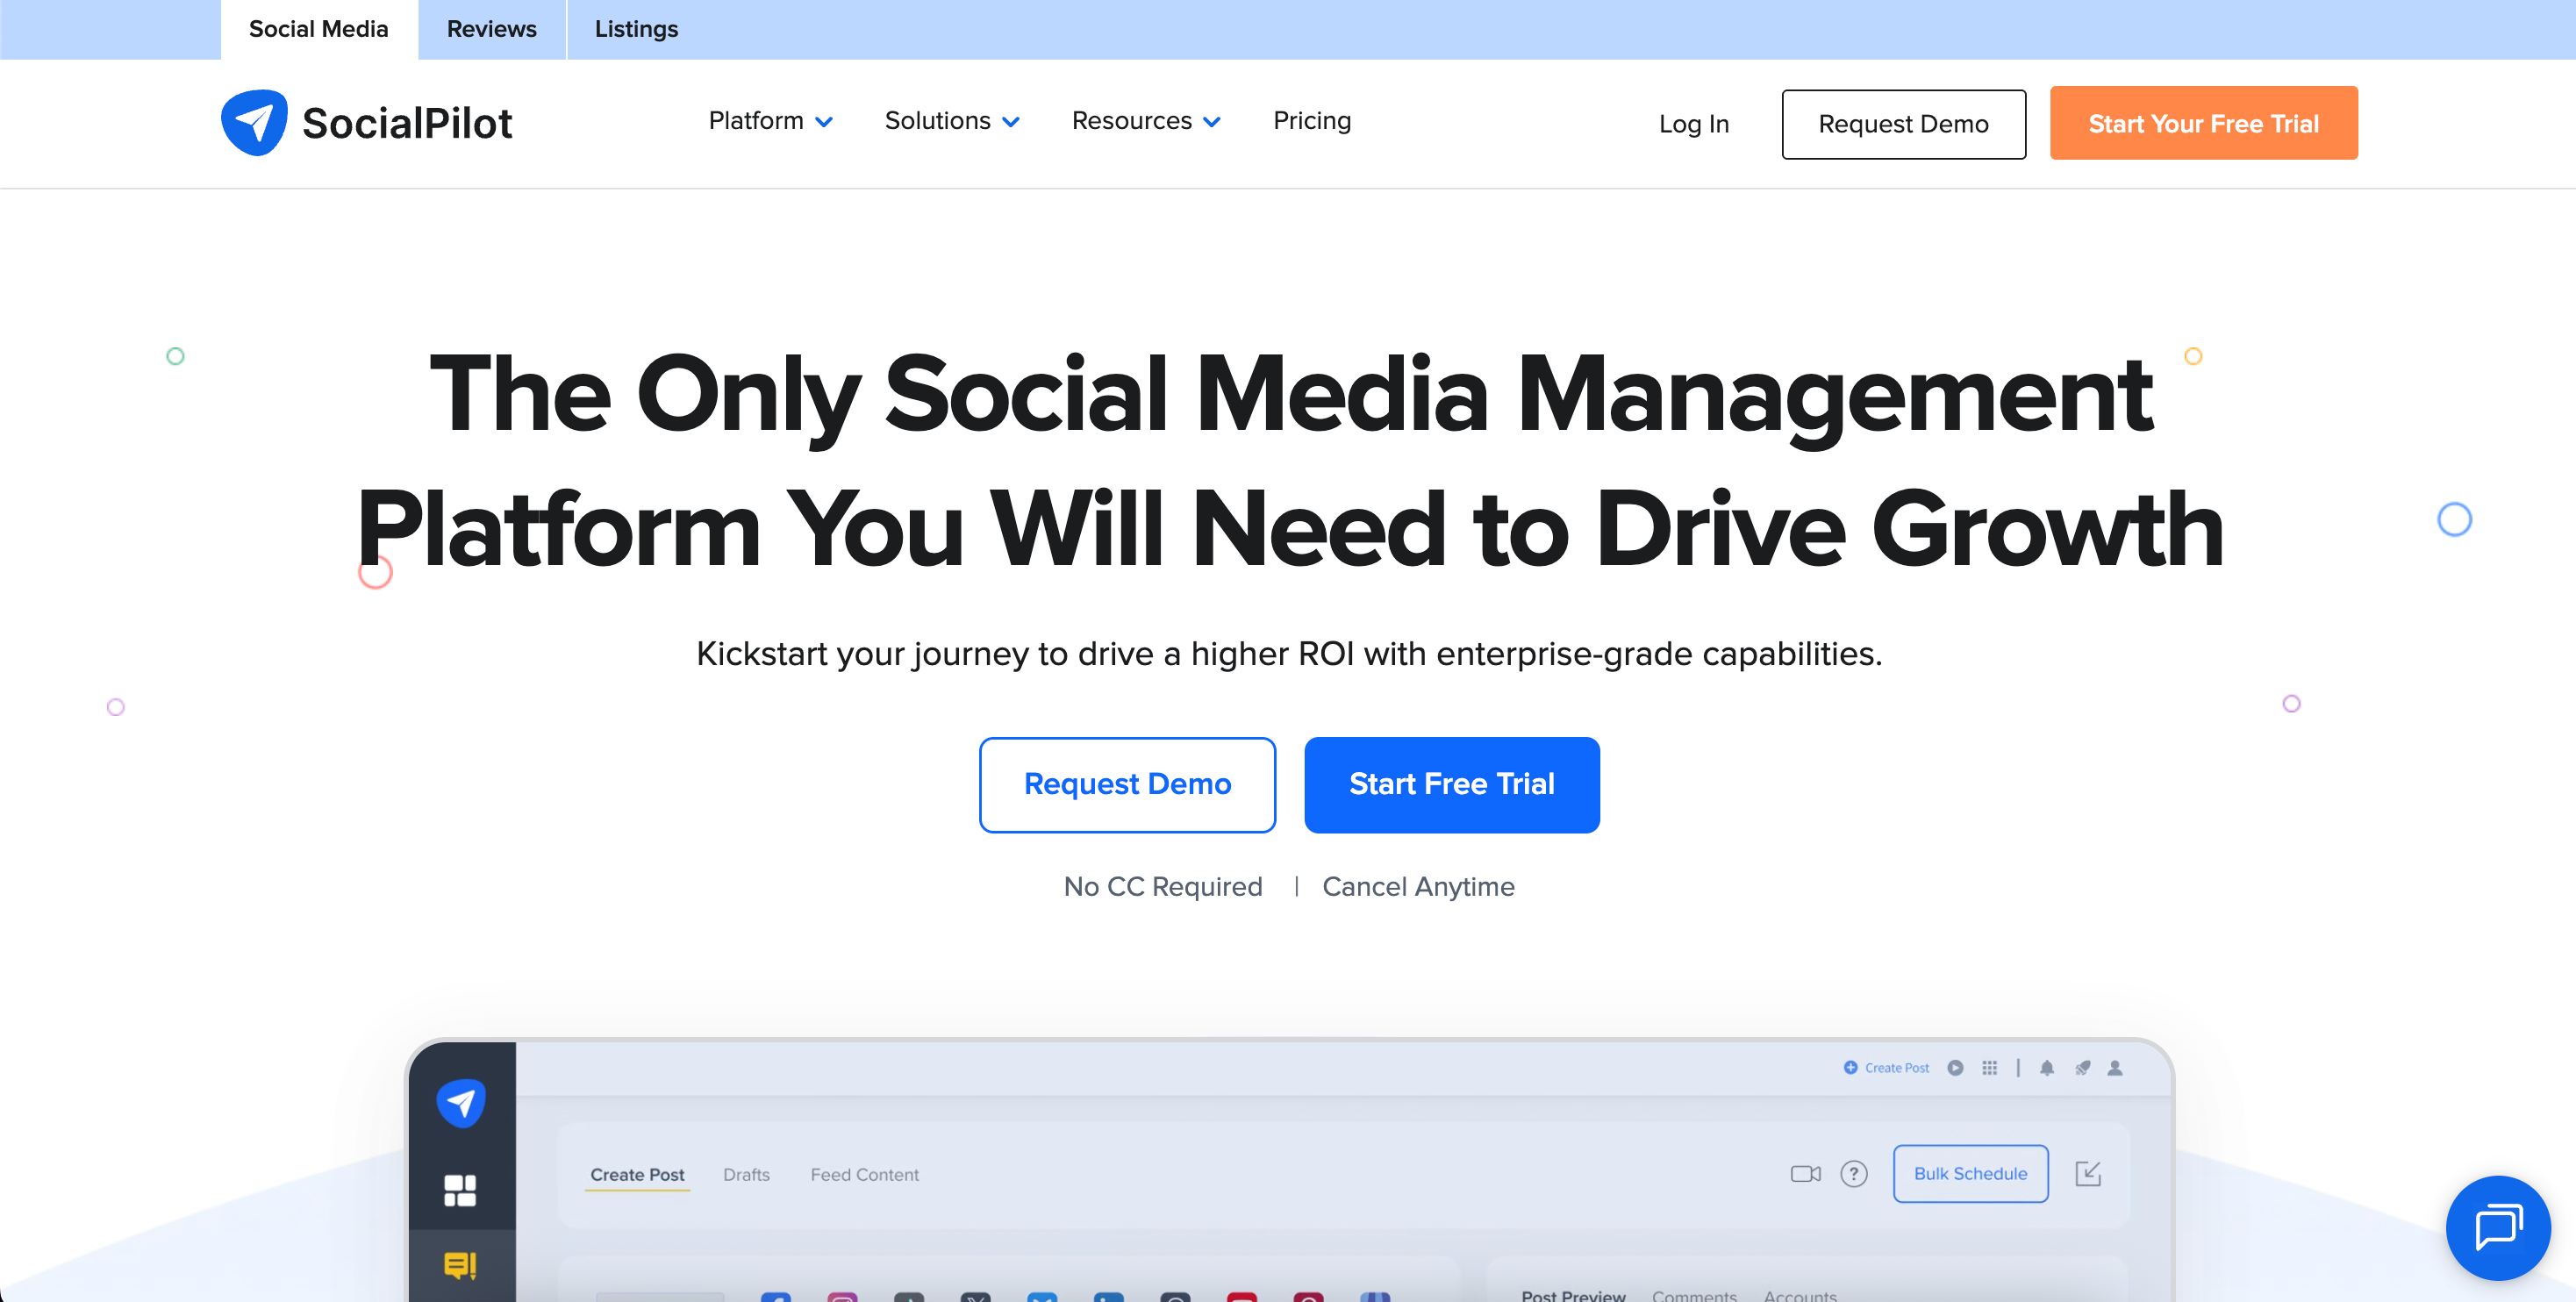The height and width of the screenshot is (1302, 2576).
Task: Click the SocialPilot logo in the header
Action: click(366, 123)
